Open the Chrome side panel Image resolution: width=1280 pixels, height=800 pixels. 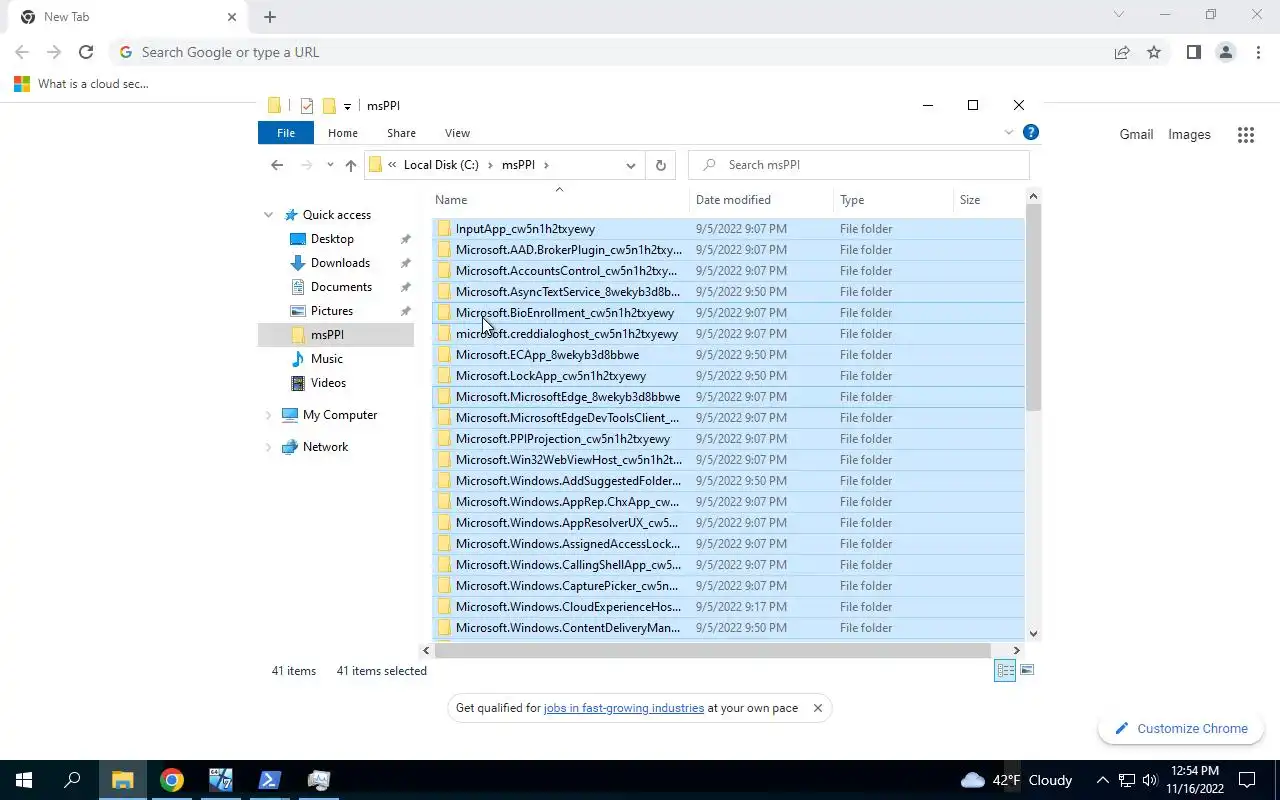1193,52
